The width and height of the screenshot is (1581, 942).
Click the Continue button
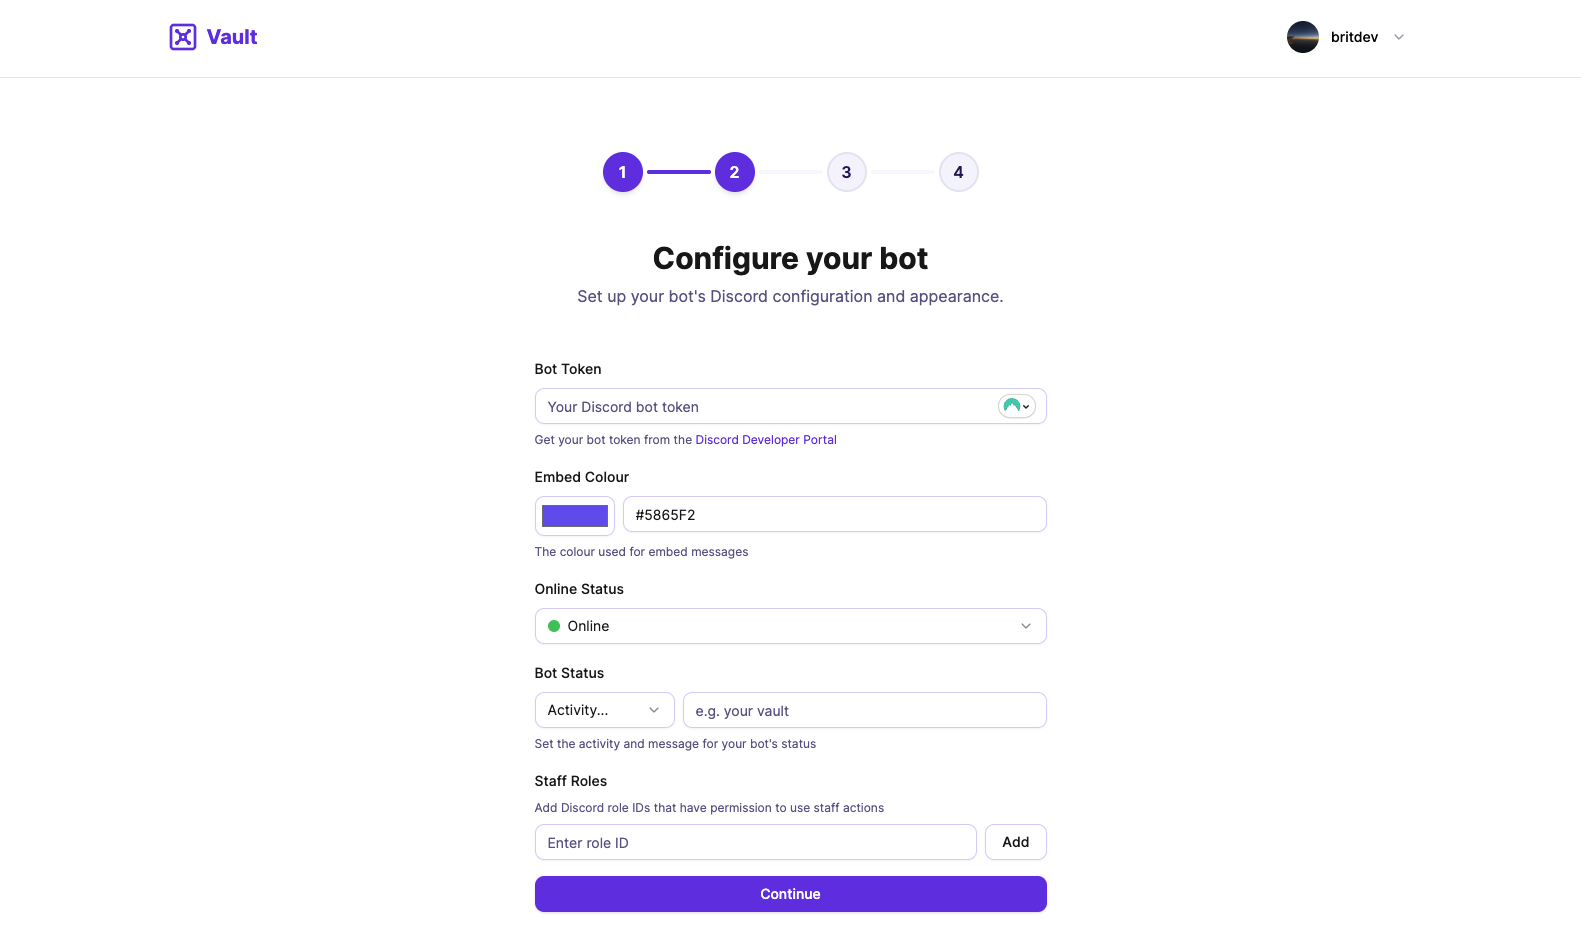pyautogui.click(x=790, y=893)
